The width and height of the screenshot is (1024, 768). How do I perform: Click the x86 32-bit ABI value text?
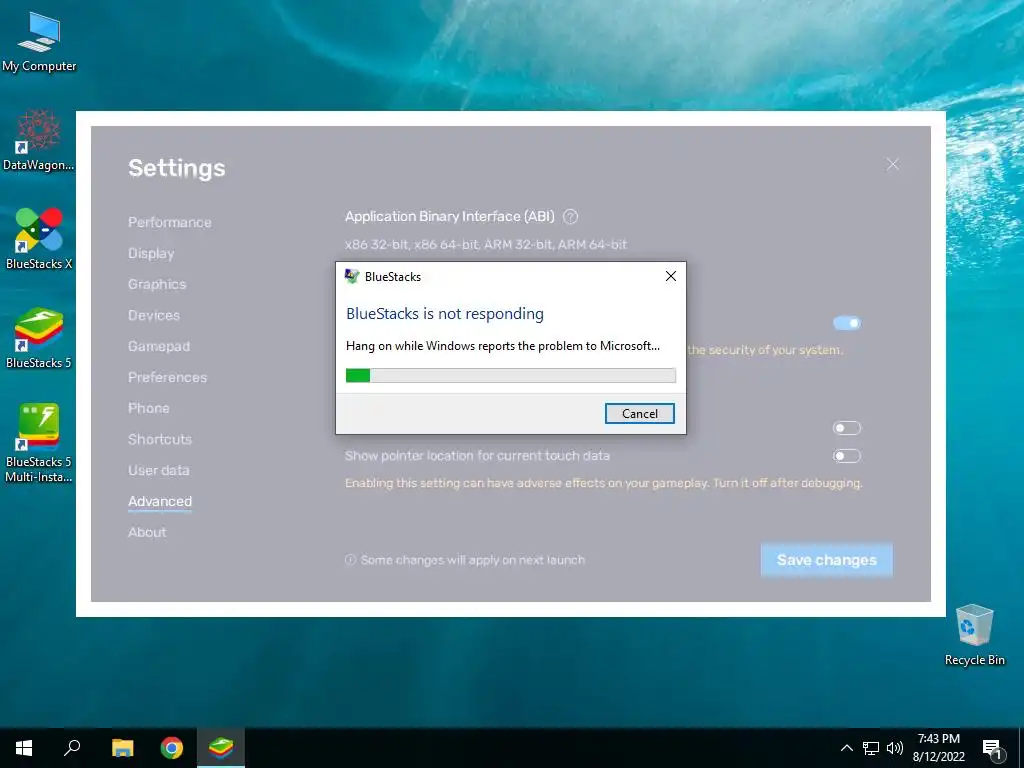[x=485, y=245]
